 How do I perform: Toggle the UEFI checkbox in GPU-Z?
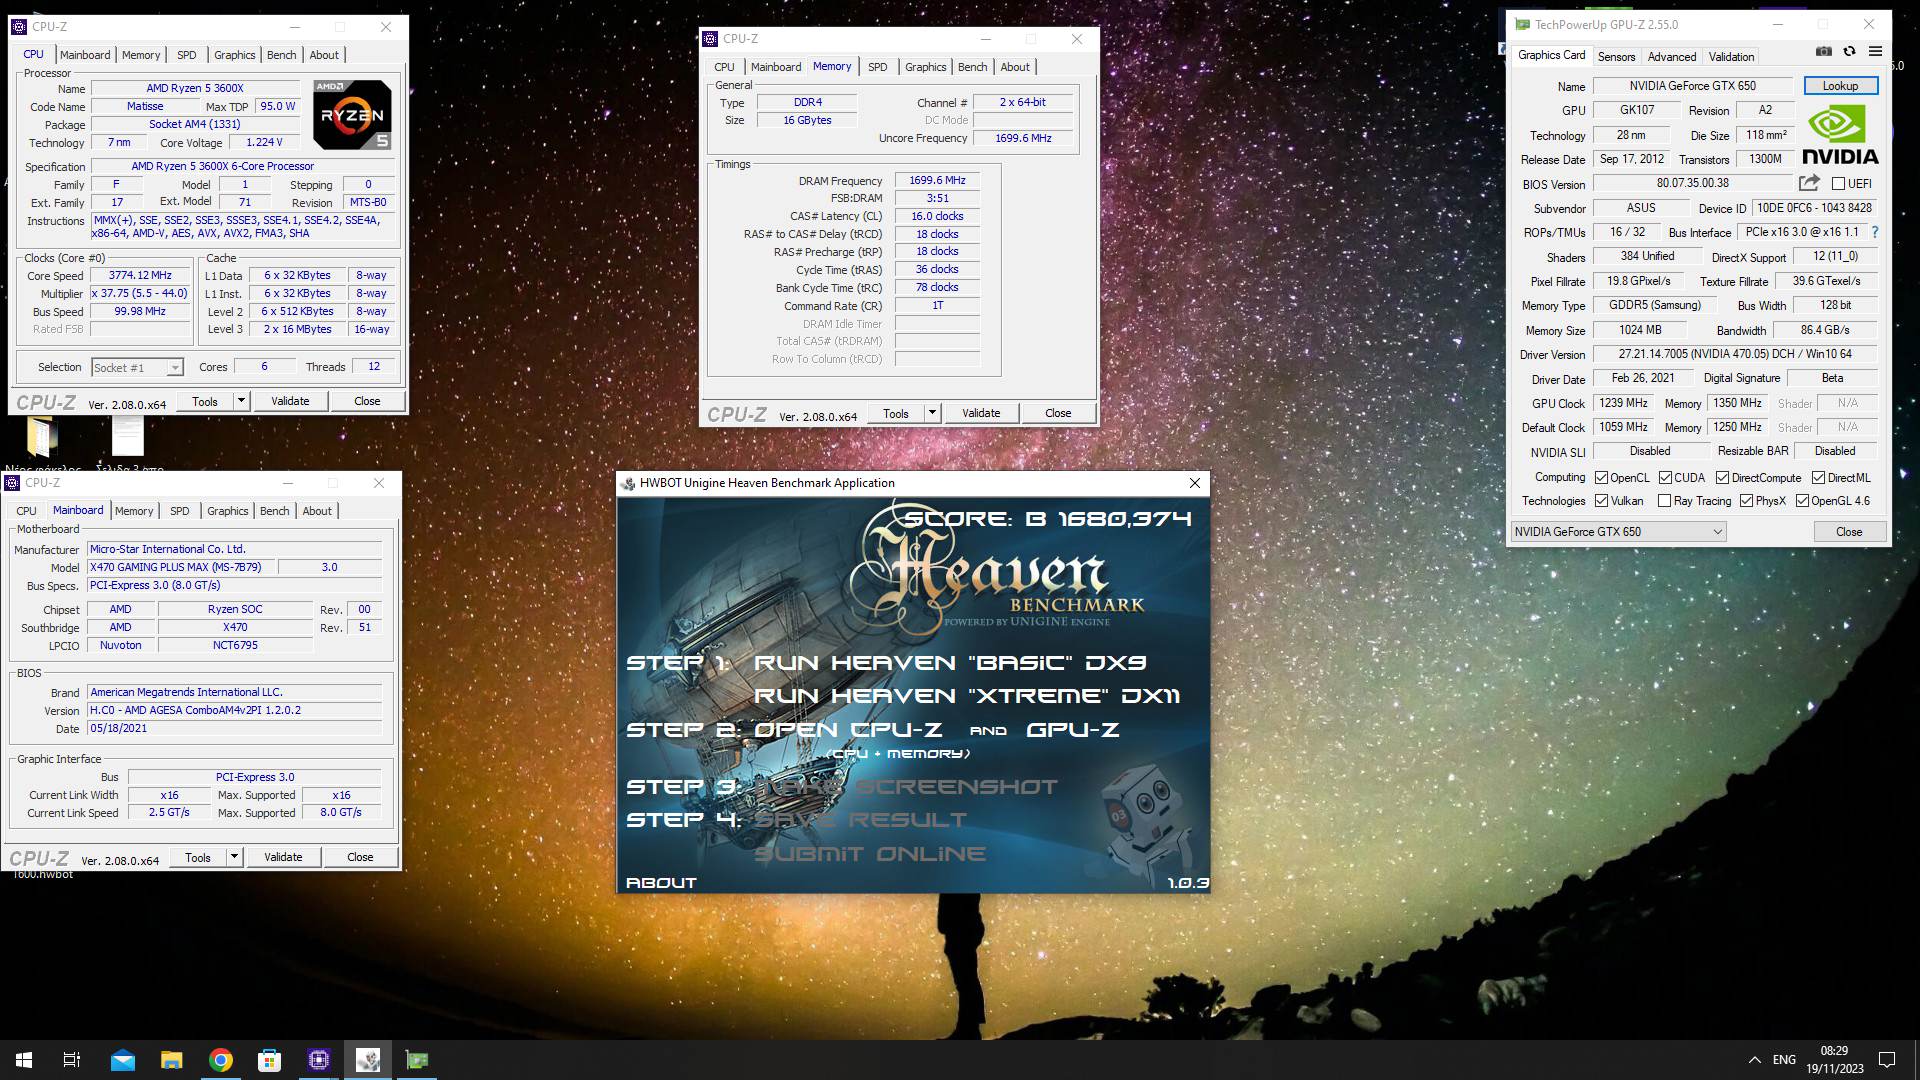point(1838,184)
